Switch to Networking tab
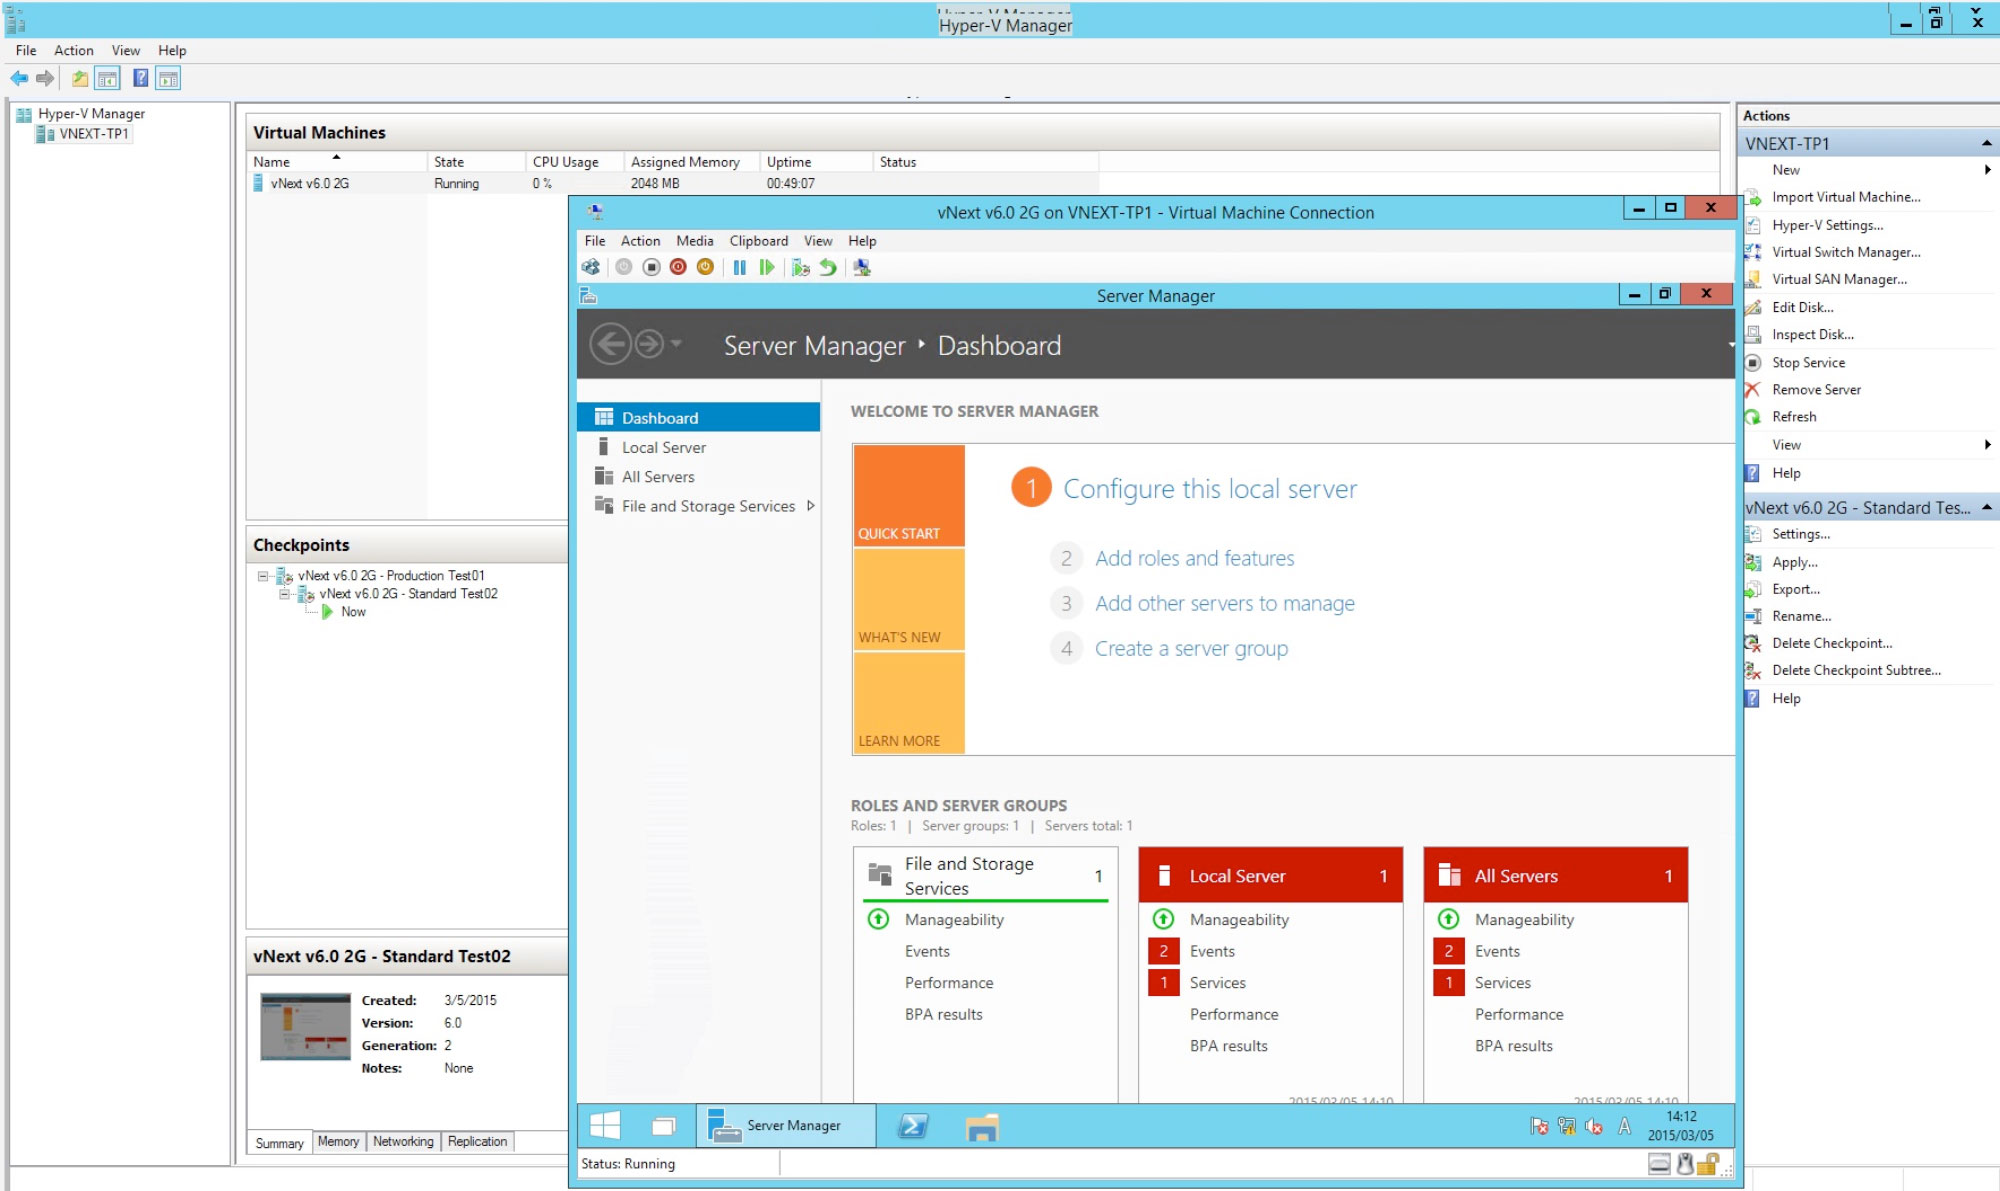 (403, 1141)
